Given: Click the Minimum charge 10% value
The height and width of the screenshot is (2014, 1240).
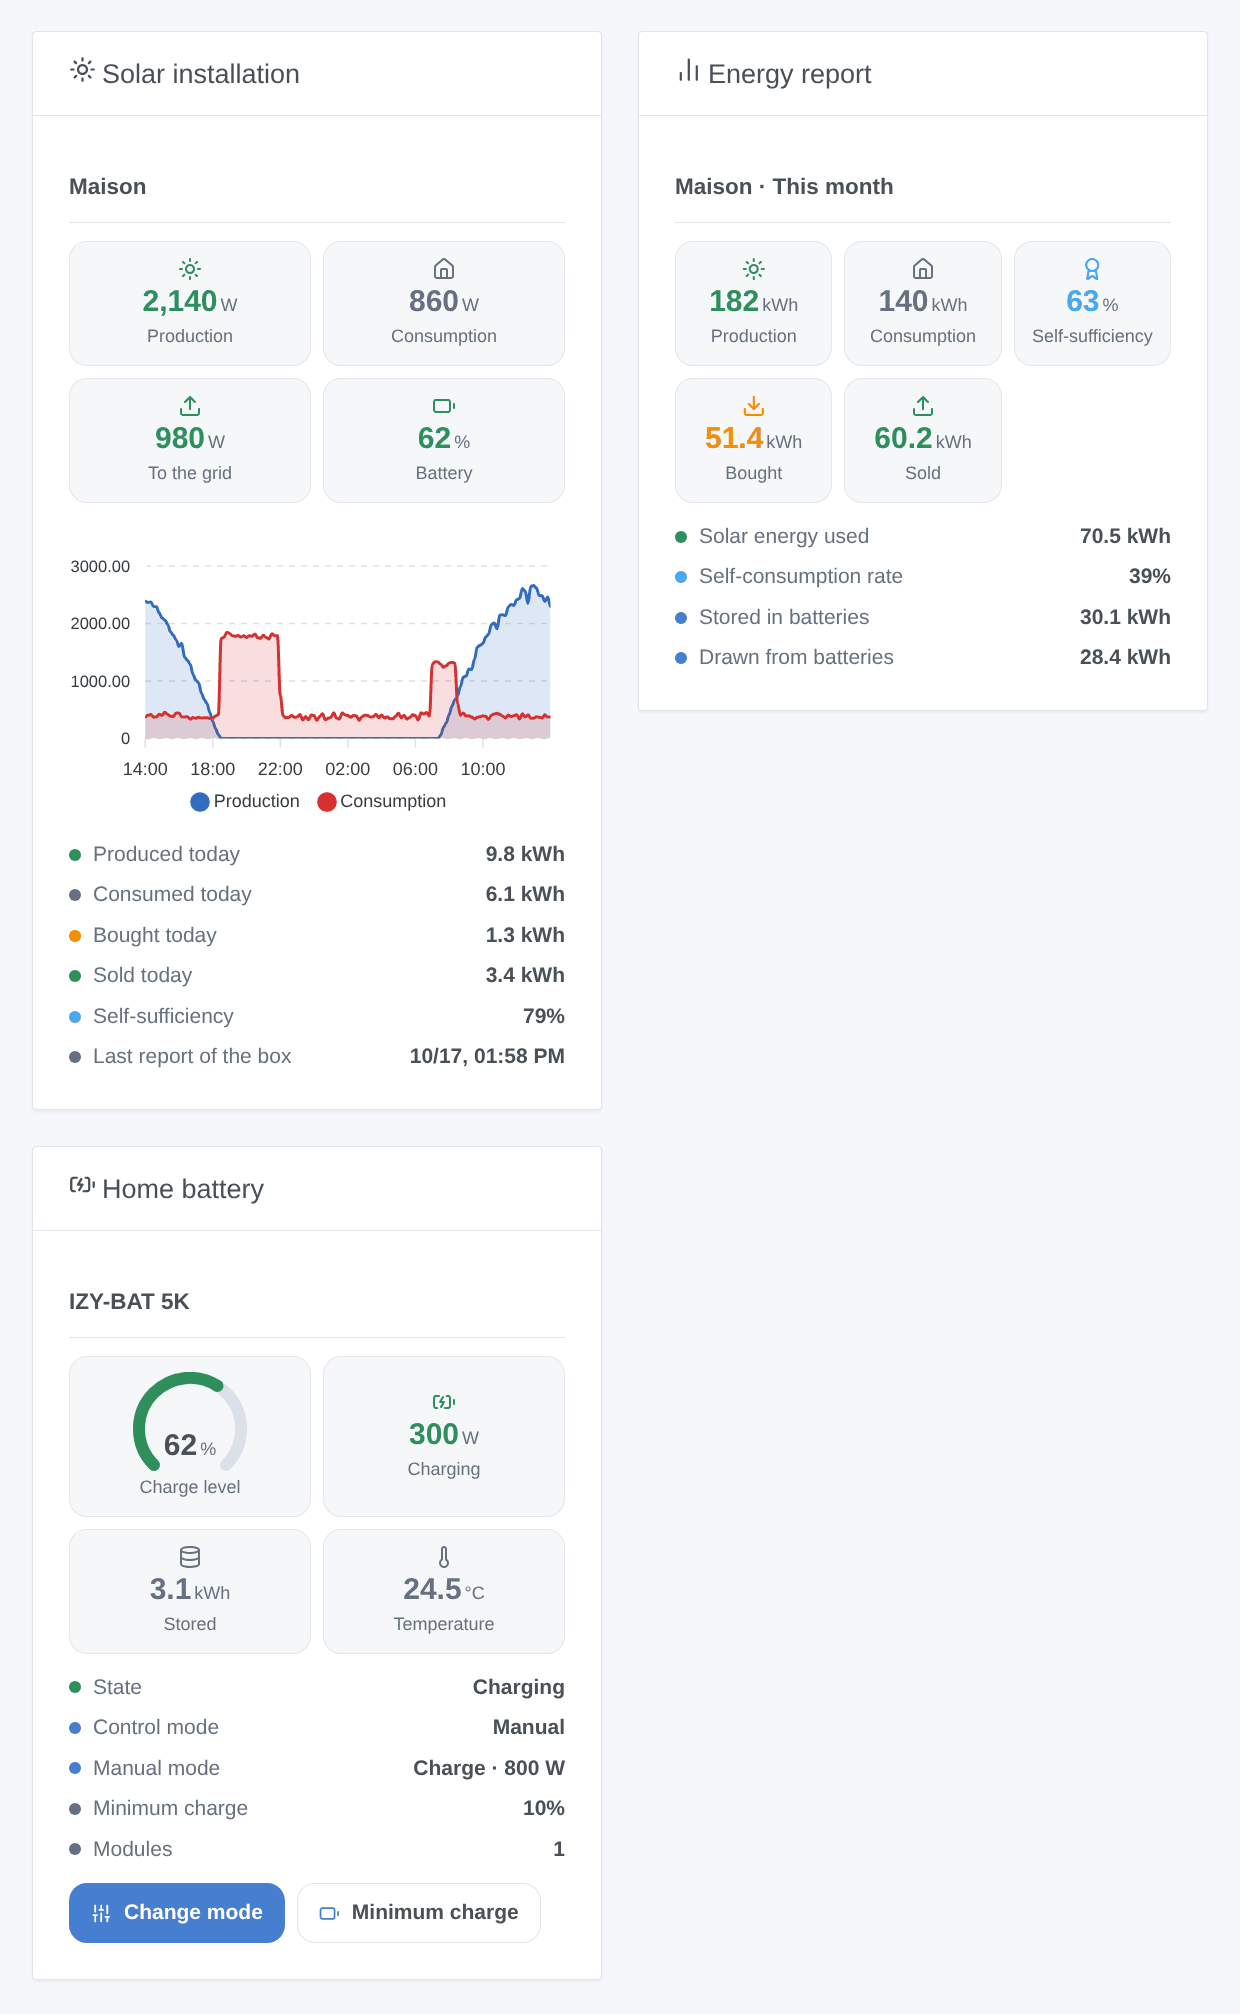Looking at the screenshot, I should coord(544,1808).
